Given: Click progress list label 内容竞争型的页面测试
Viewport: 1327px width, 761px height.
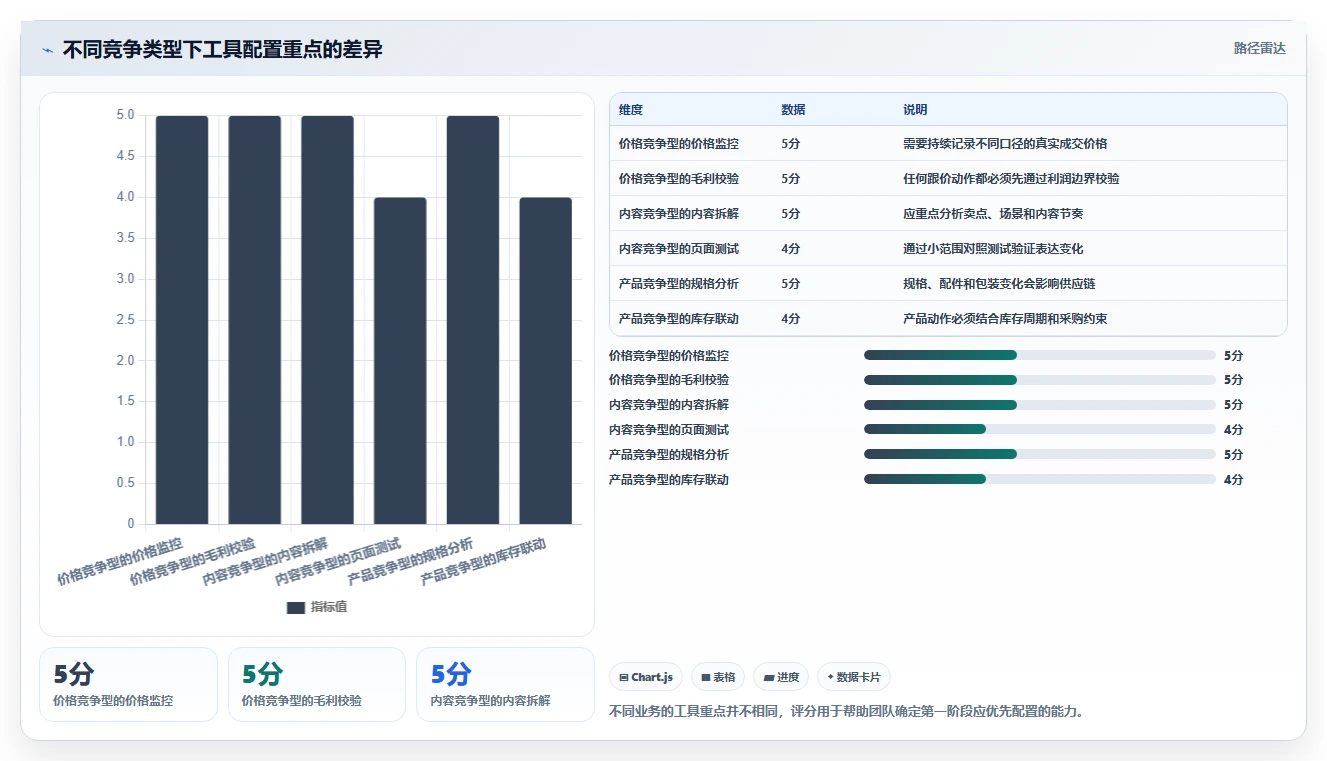Looking at the screenshot, I should pos(669,430).
